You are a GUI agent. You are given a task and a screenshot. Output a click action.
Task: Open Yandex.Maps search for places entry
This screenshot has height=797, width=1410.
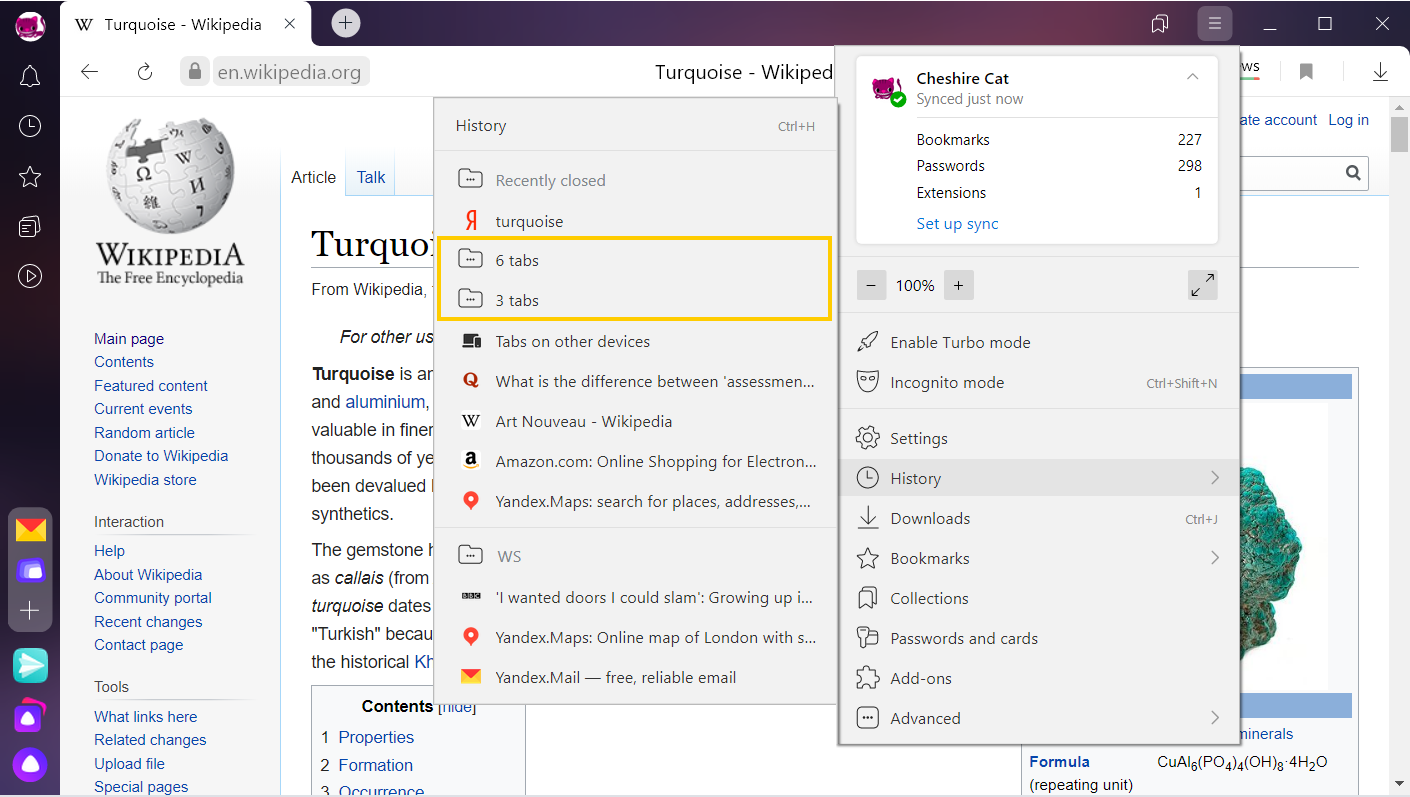634,501
